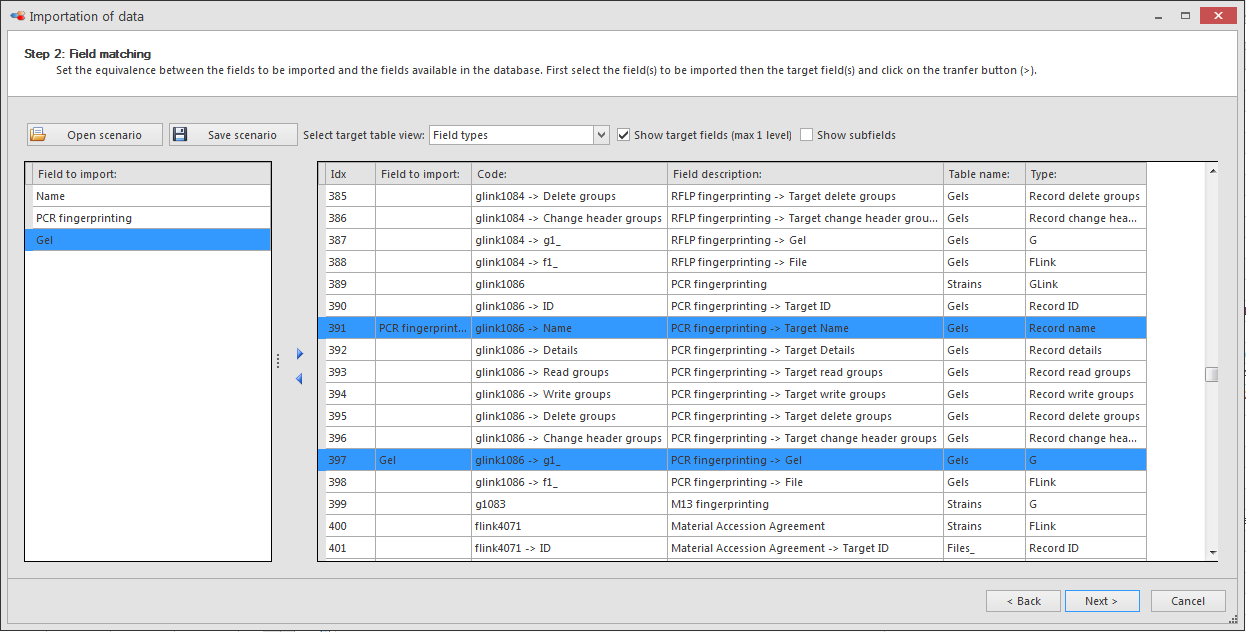
Task: Select PCR fingerprinting in import list
Action: click(x=150, y=218)
